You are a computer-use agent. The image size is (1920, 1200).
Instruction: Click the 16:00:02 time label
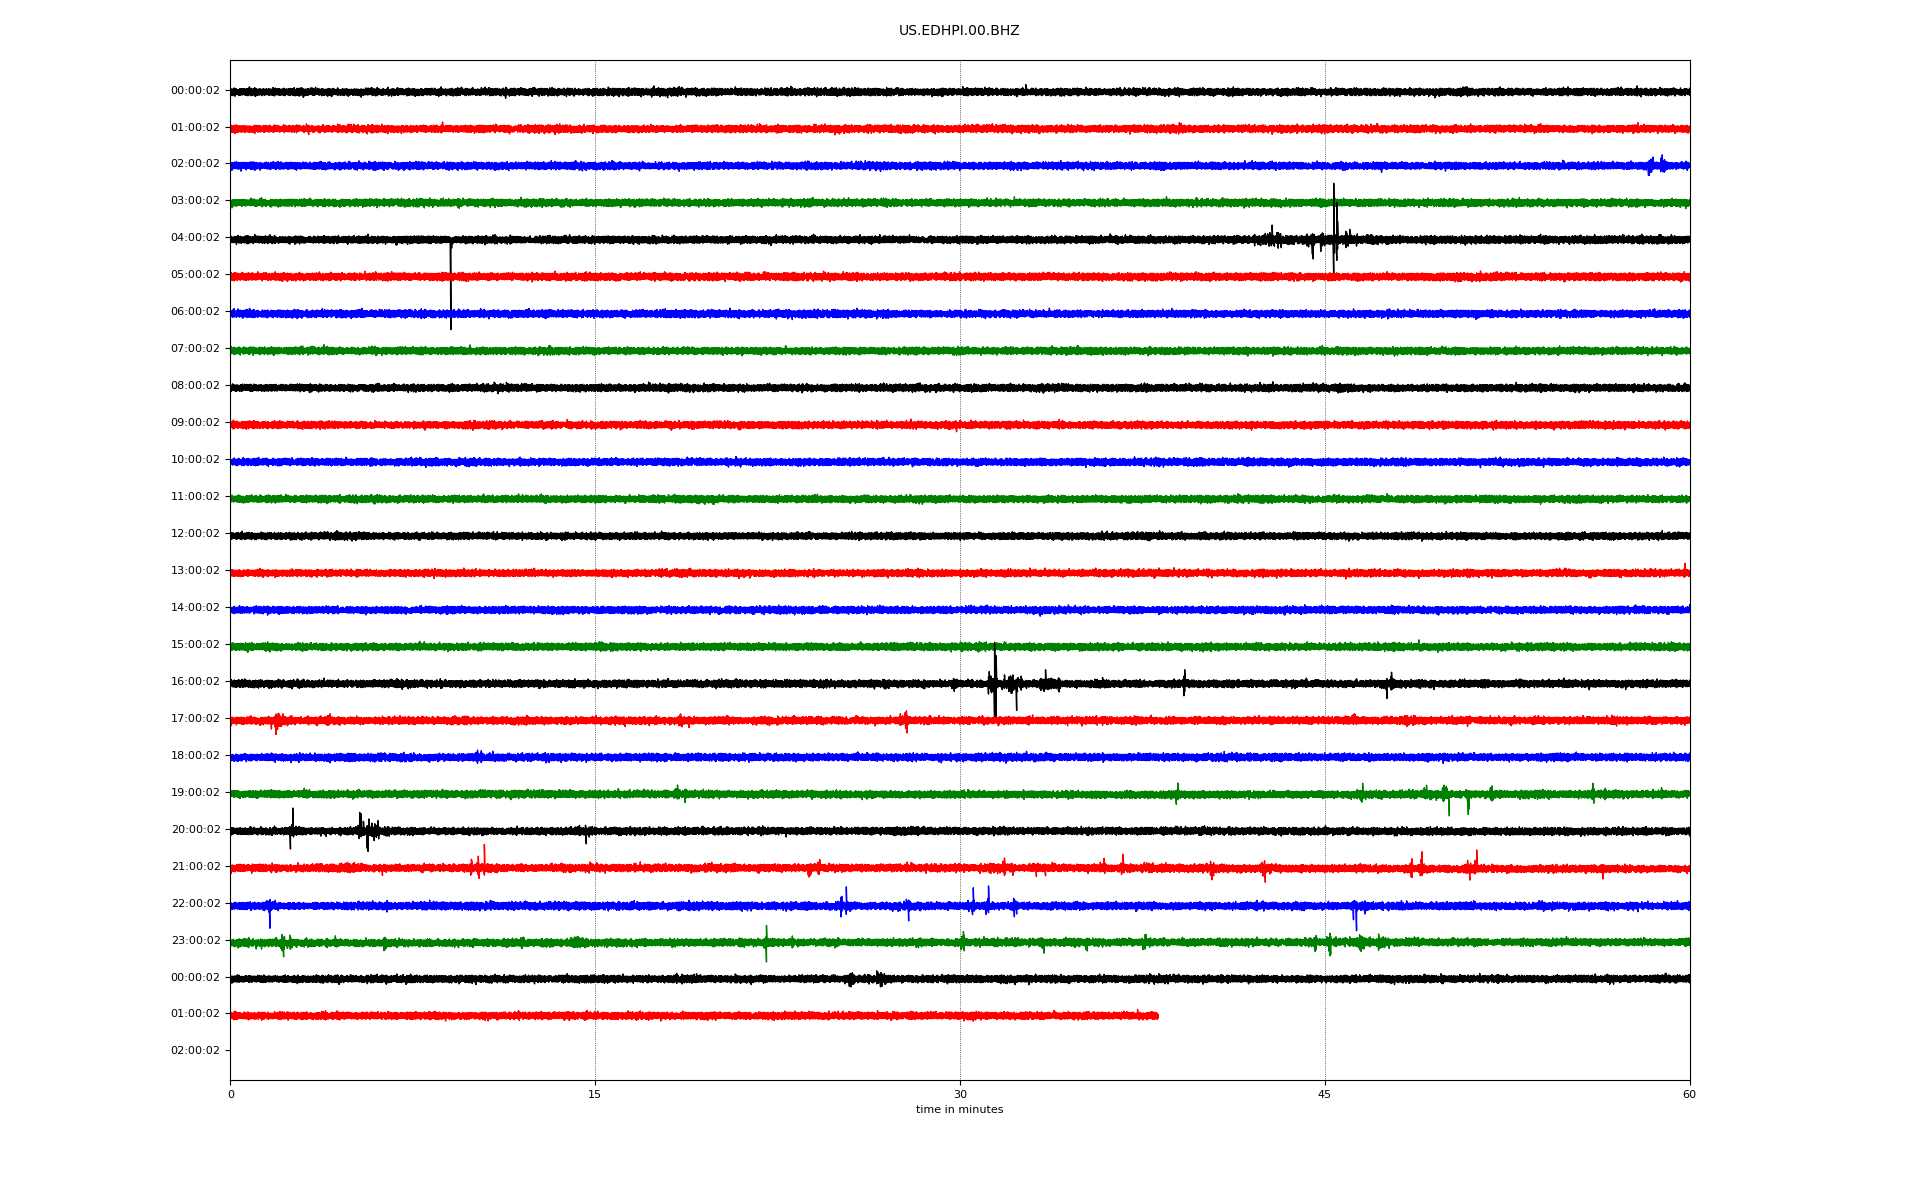tap(195, 682)
